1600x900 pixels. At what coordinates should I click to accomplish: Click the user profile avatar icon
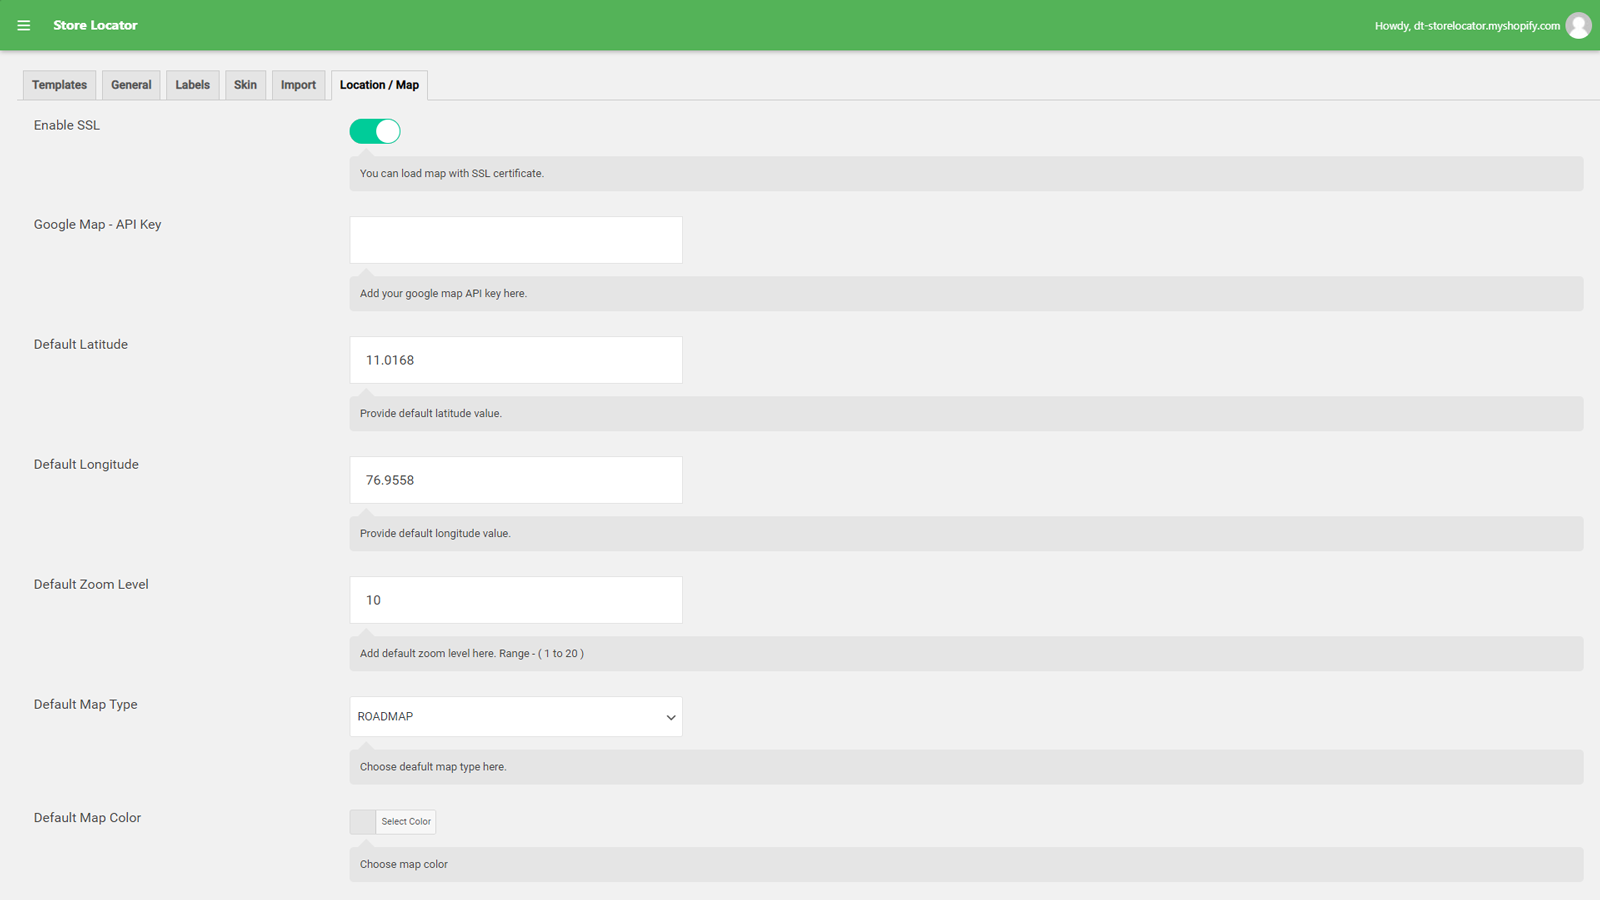(1578, 25)
